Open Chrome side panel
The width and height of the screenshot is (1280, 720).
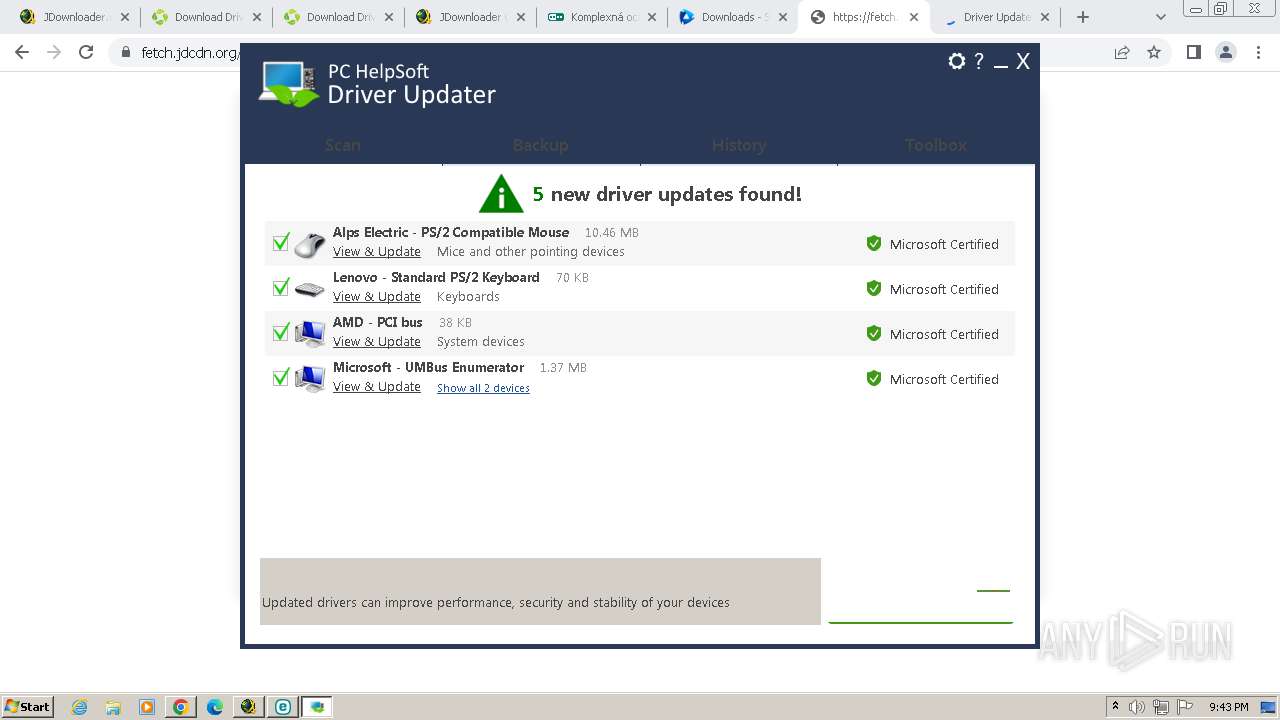pos(1193,52)
